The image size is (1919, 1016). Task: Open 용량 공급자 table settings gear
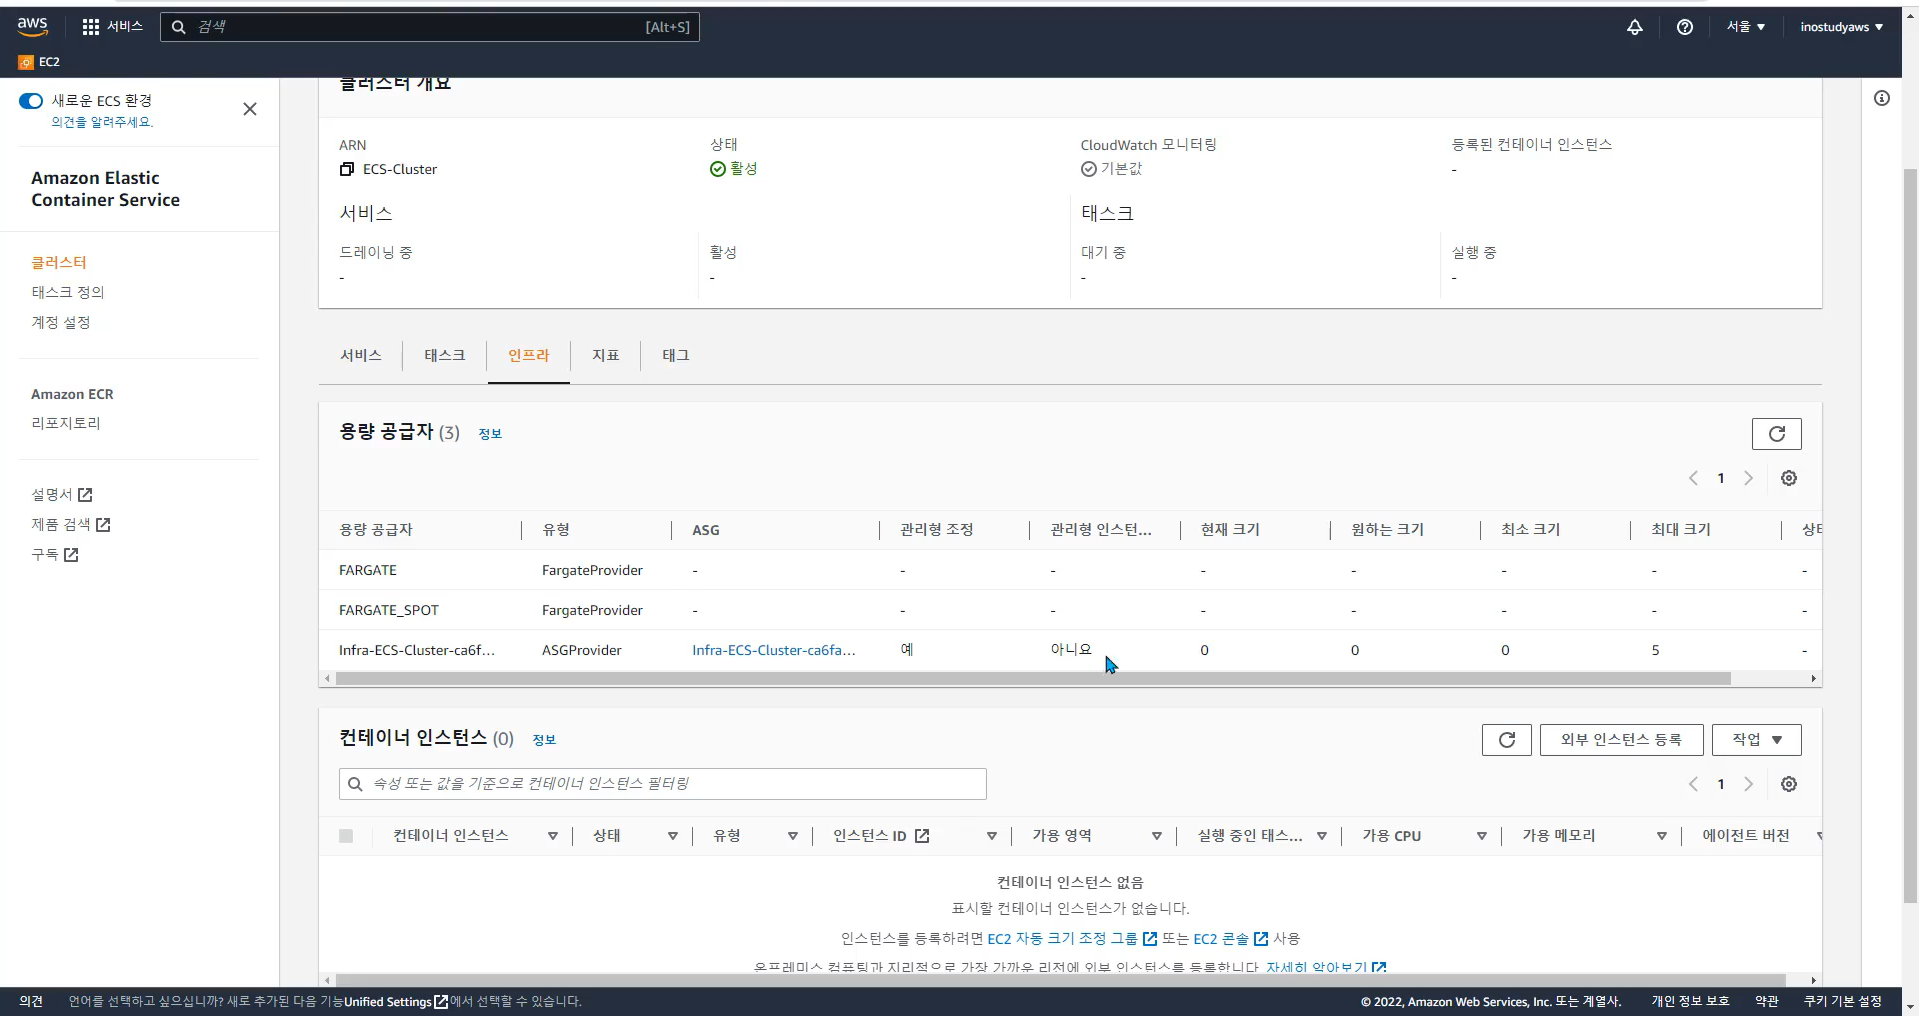coord(1788,478)
